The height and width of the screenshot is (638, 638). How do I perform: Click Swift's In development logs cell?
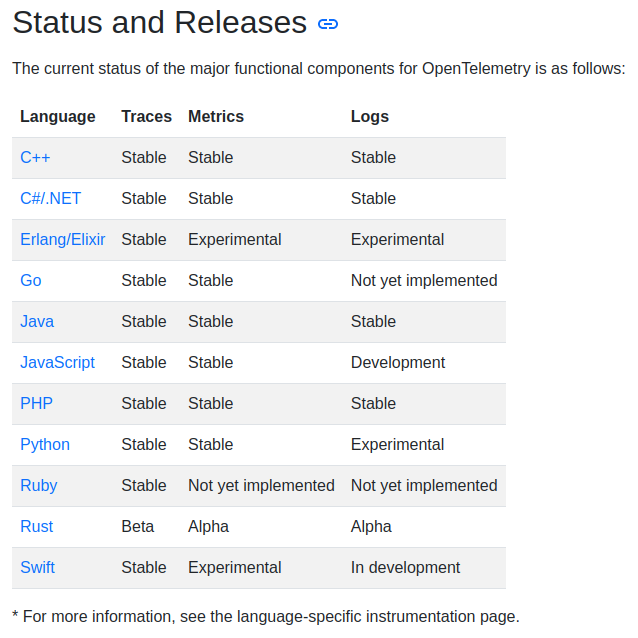click(405, 568)
